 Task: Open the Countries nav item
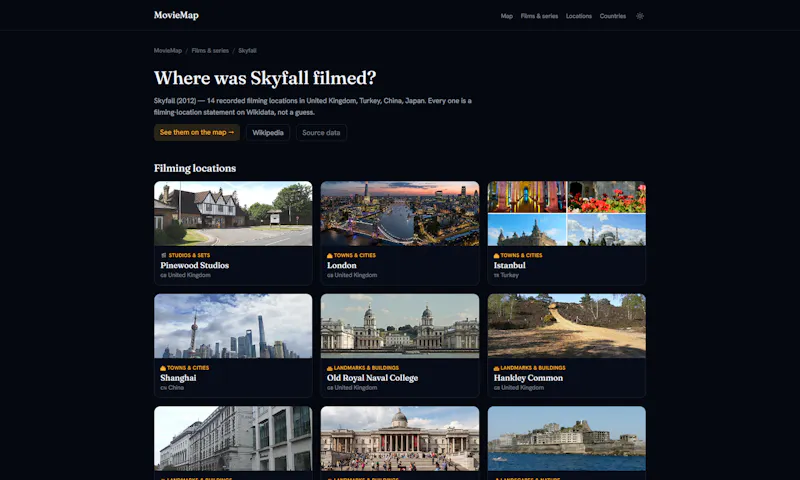[612, 16]
